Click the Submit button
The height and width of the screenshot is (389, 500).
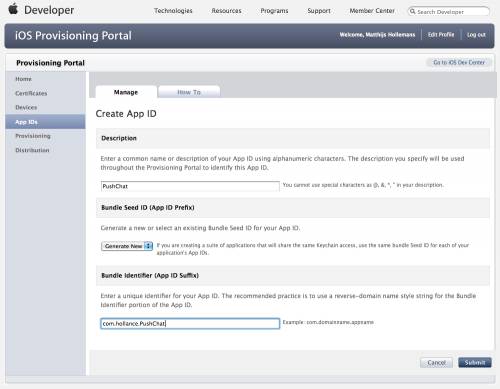475,362
